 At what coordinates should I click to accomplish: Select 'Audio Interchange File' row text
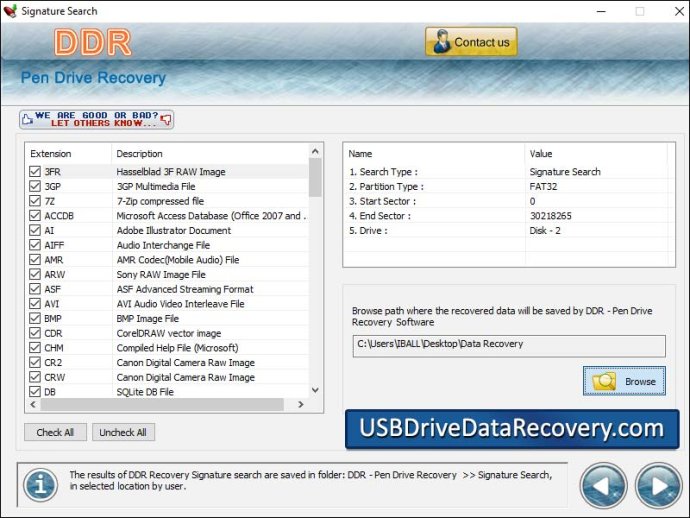tap(163, 245)
